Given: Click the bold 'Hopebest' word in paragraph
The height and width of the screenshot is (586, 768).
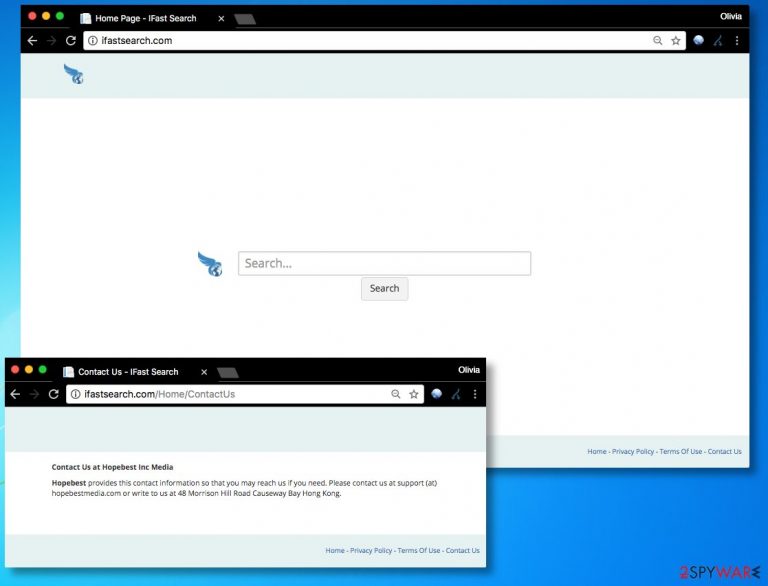Looking at the screenshot, I should pos(69,483).
